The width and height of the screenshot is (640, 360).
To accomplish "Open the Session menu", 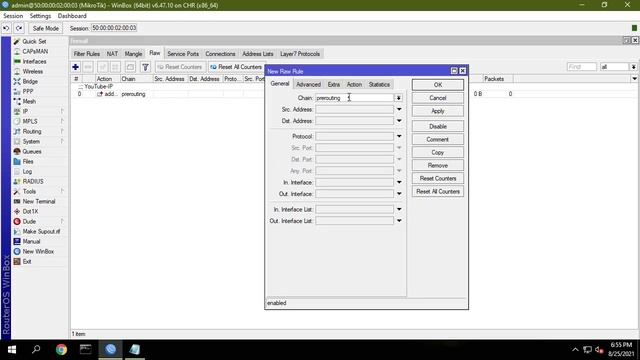I will pyautogui.click(x=13, y=16).
